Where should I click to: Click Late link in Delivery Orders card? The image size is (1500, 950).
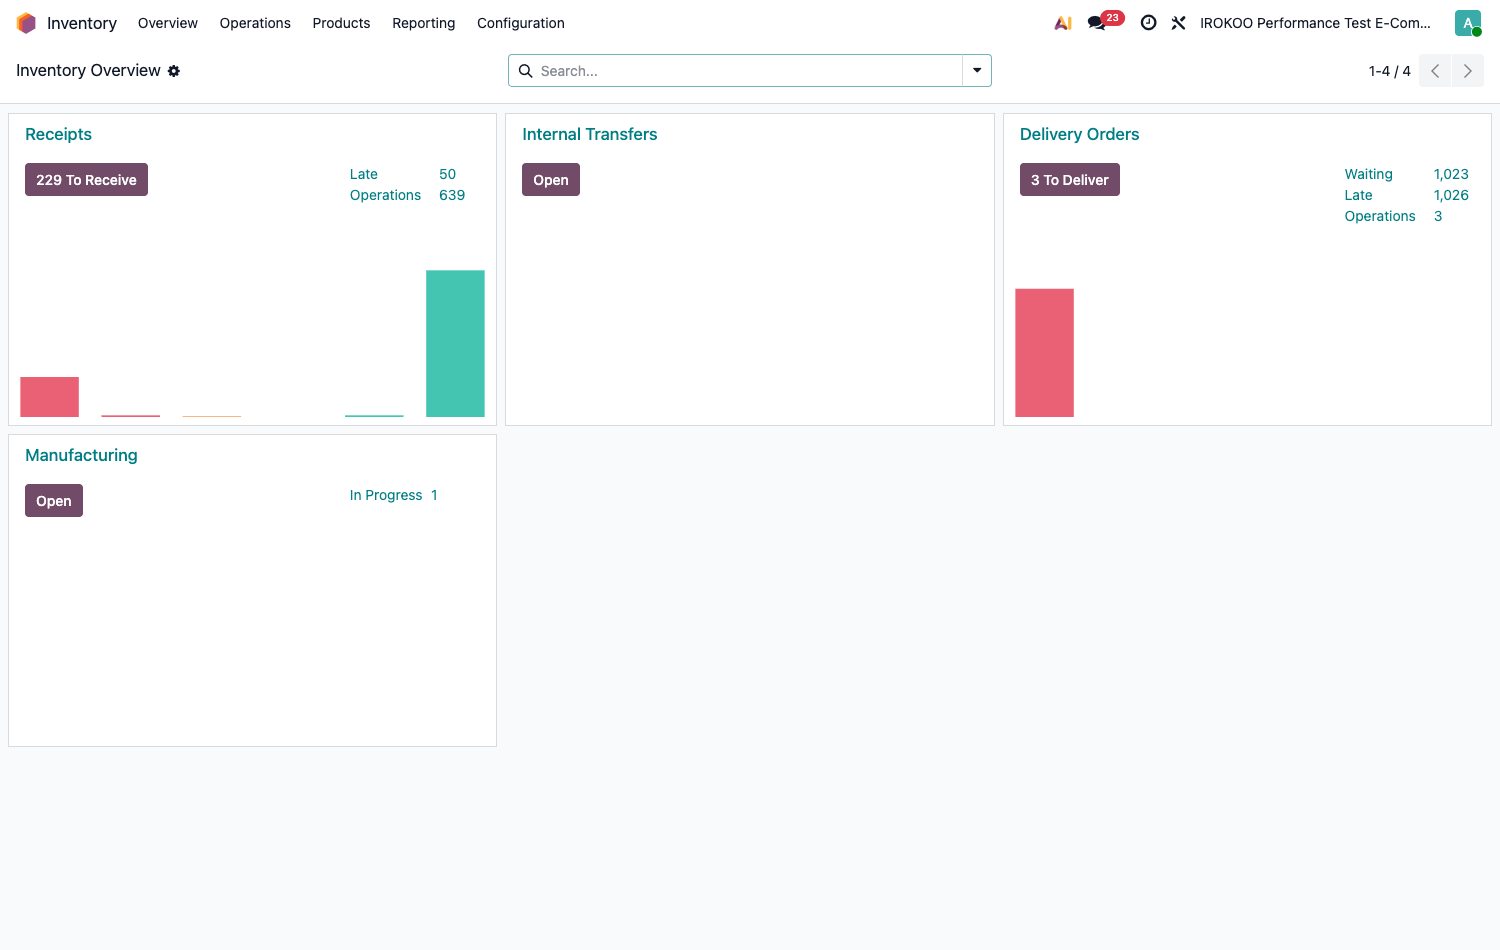click(x=1358, y=195)
